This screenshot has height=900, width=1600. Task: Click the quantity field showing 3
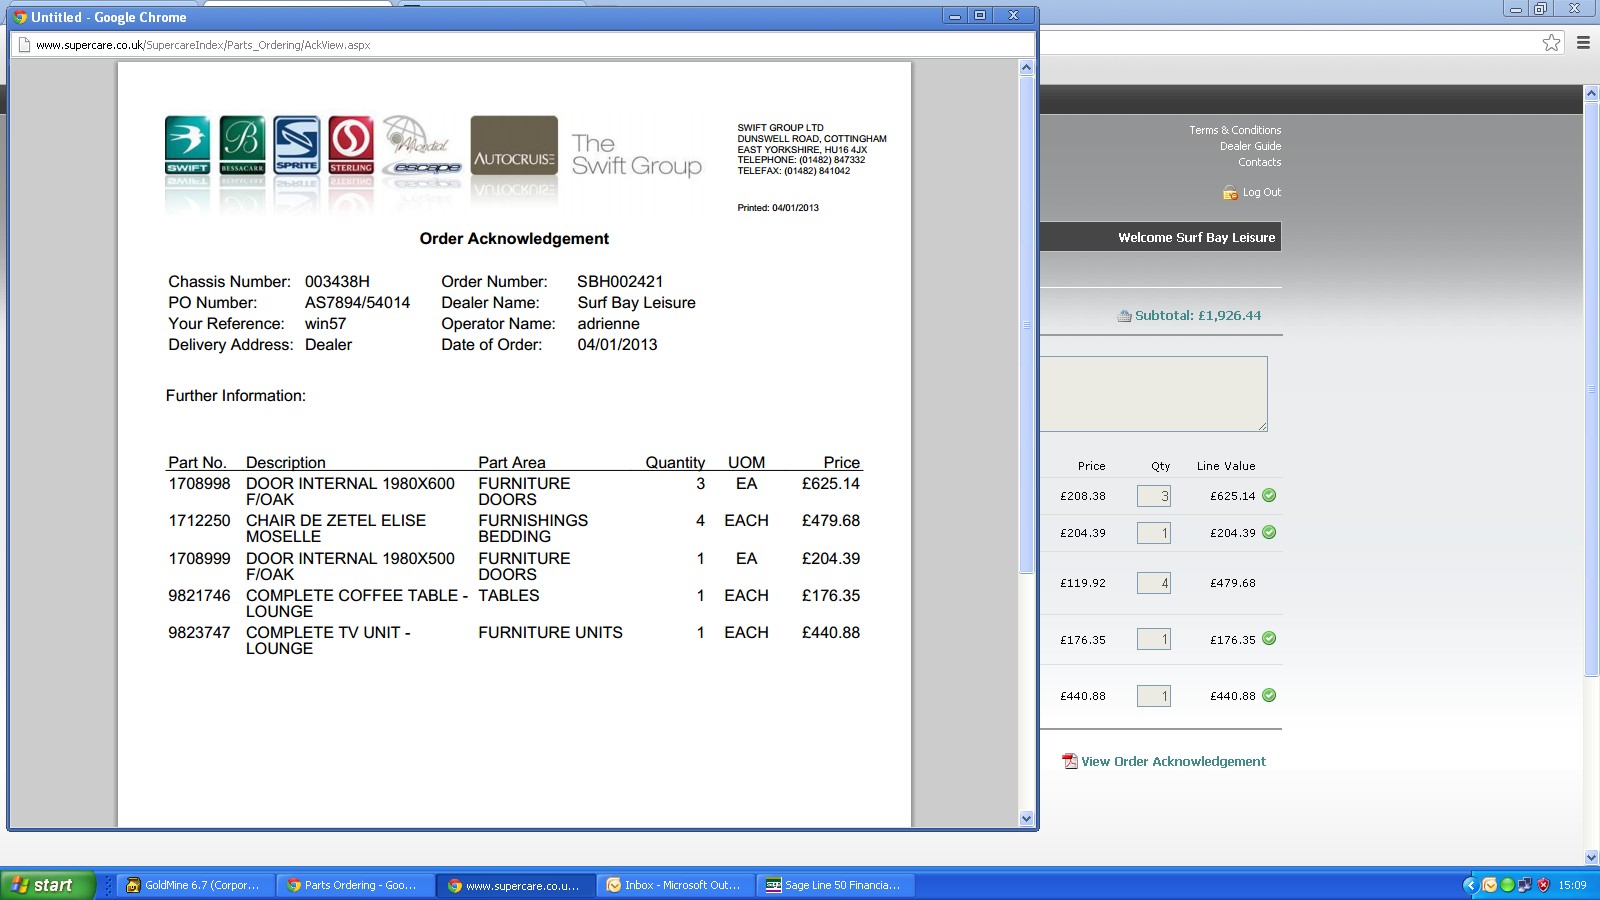click(x=1154, y=496)
